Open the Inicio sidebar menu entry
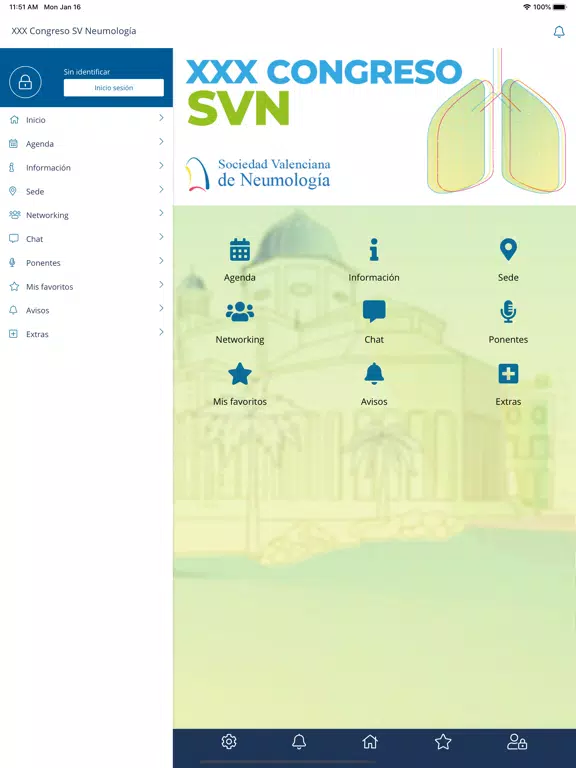Image resolution: width=576 pixels, height=768 pixels. (x=86, y=120)
